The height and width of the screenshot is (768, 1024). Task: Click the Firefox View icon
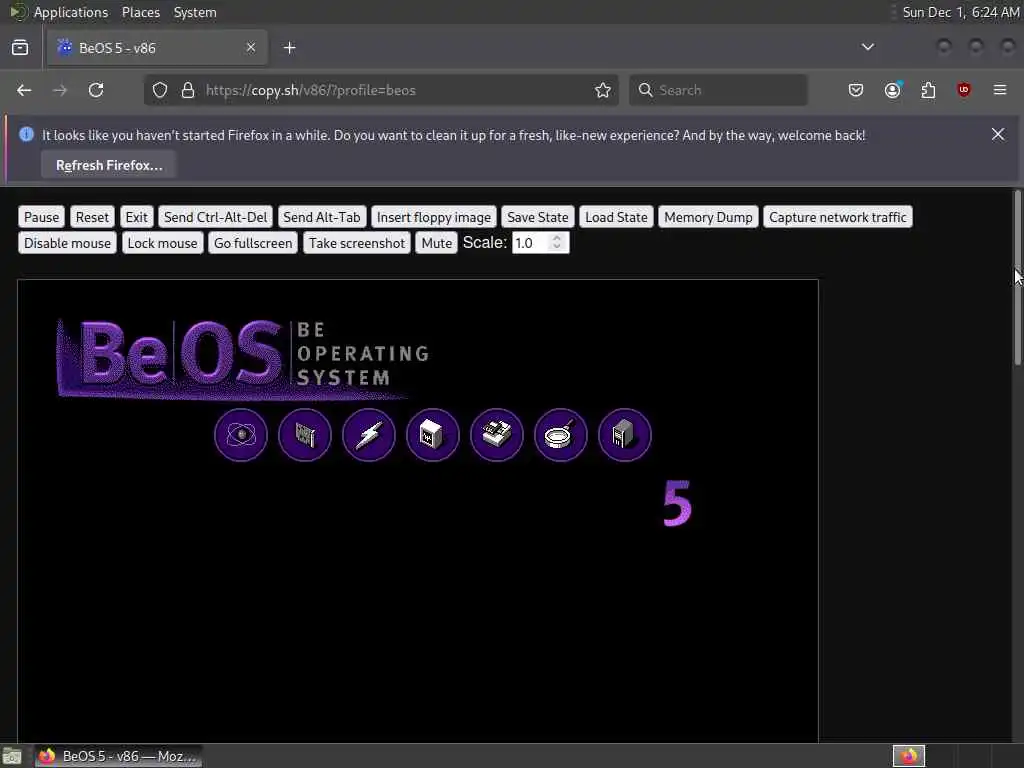pyautogui.click(x=20, y=48)
